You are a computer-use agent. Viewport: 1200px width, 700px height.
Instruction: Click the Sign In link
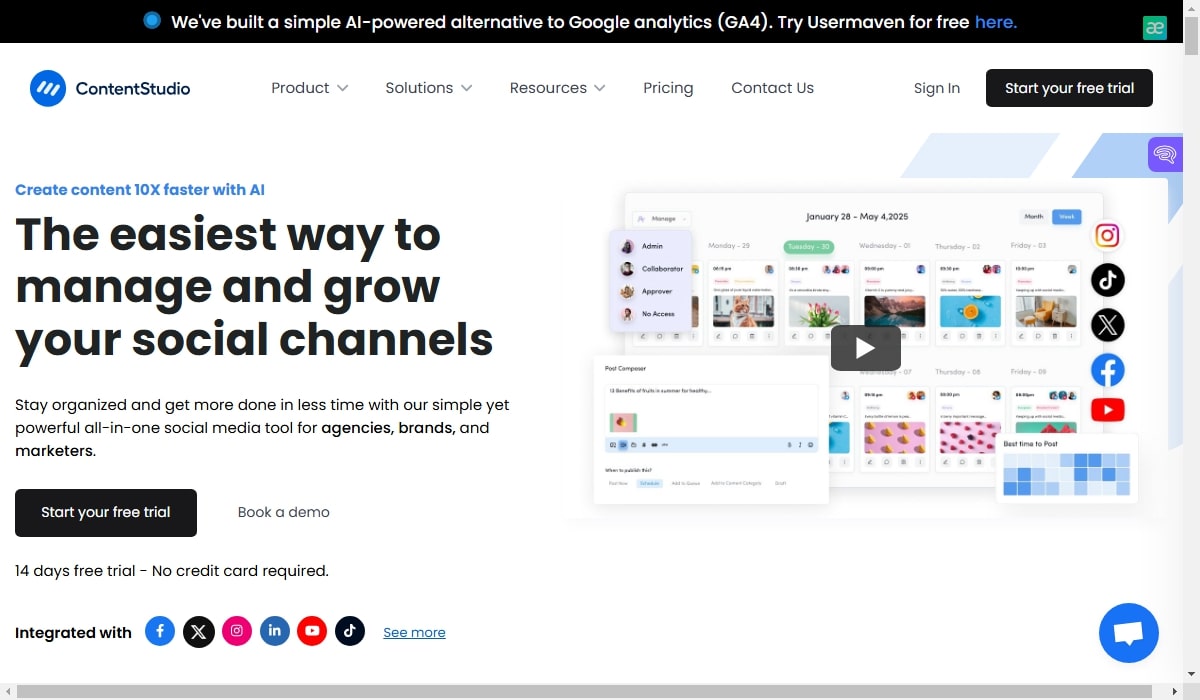point(936,88)
